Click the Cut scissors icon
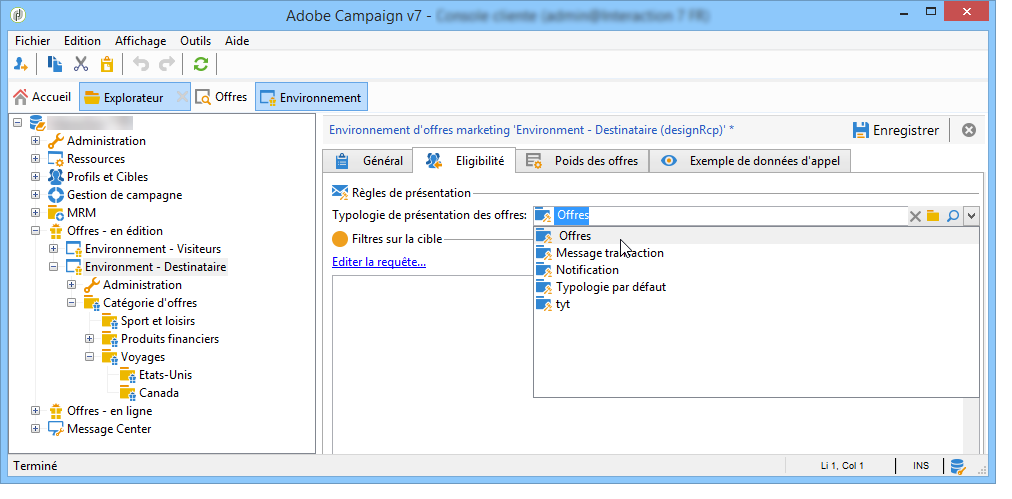The height and width of the screenshot is (499, 1012). click(x=81, y=64)
